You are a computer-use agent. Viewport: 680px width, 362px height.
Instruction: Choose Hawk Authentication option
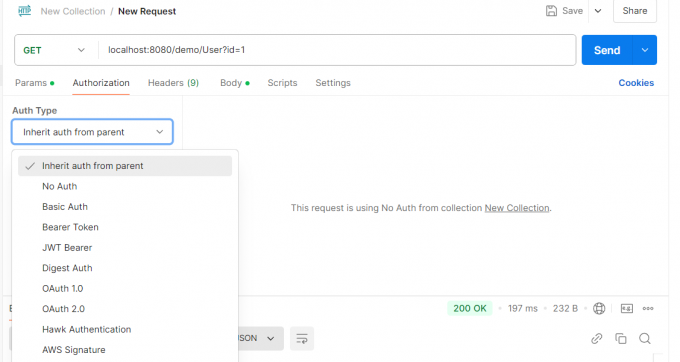pos(125,329)
